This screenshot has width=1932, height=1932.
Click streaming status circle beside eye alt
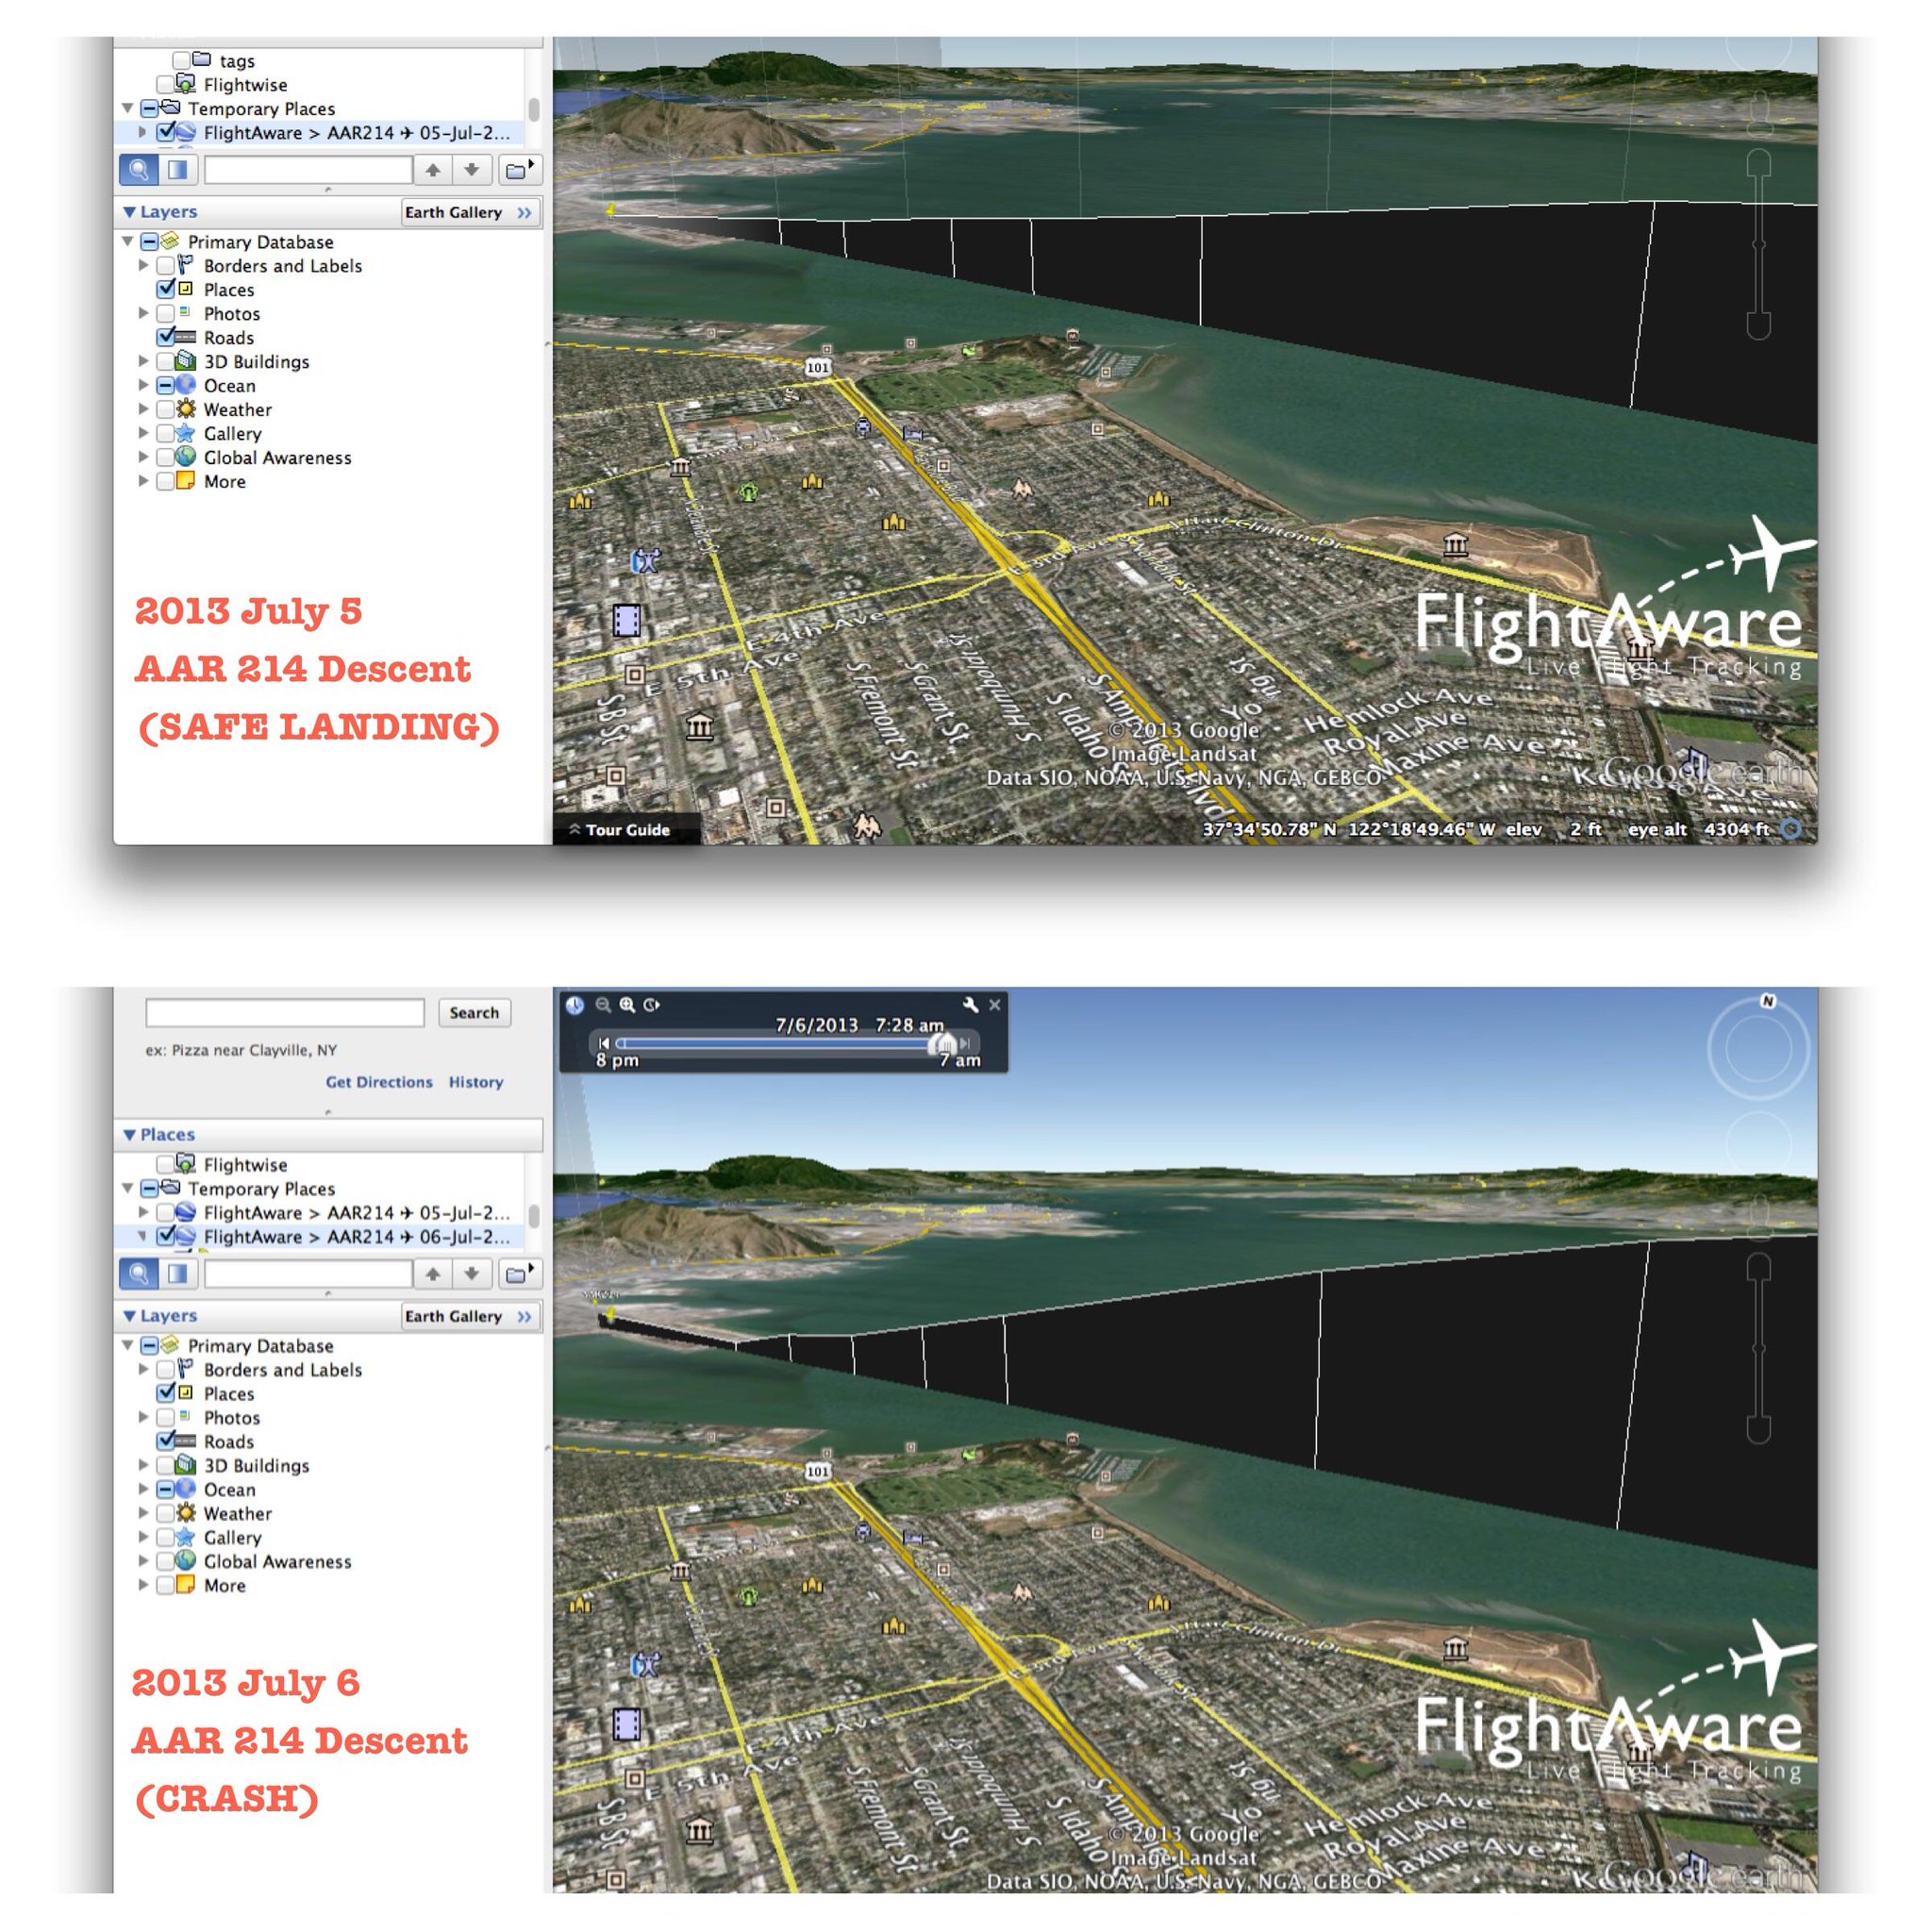[1792, 829]
